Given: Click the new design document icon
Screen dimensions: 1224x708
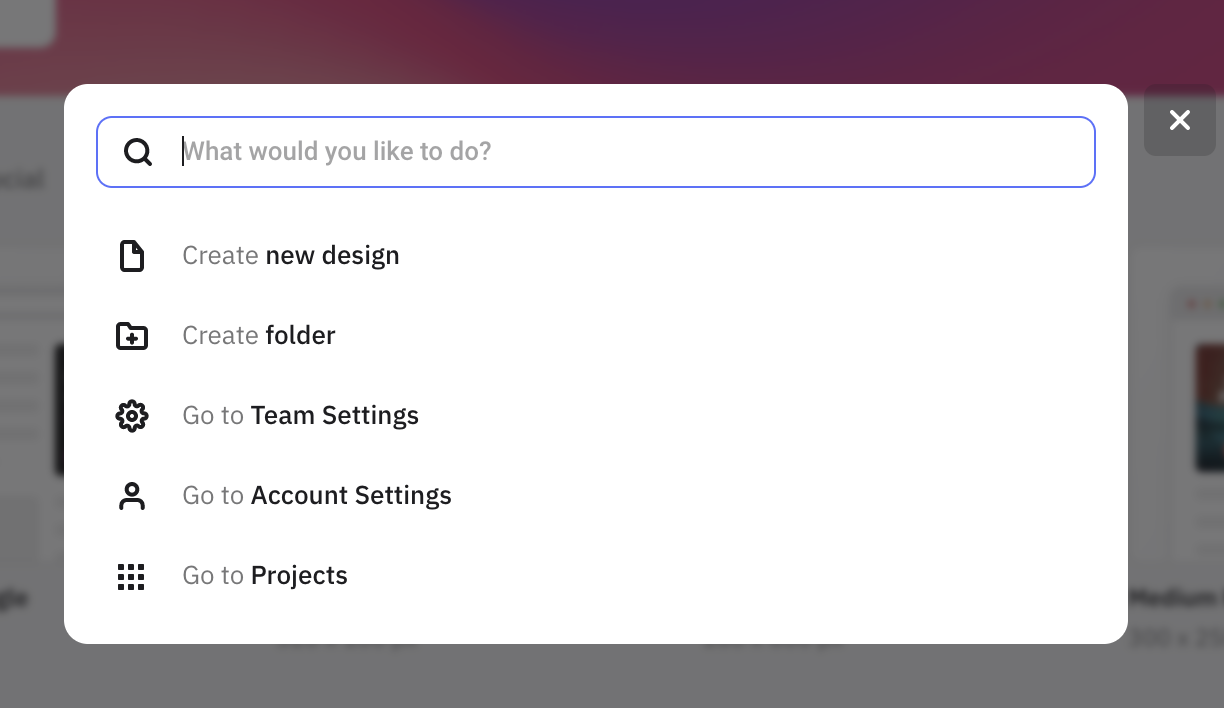Looking at the screenshot, I should [x=132, y=256].
